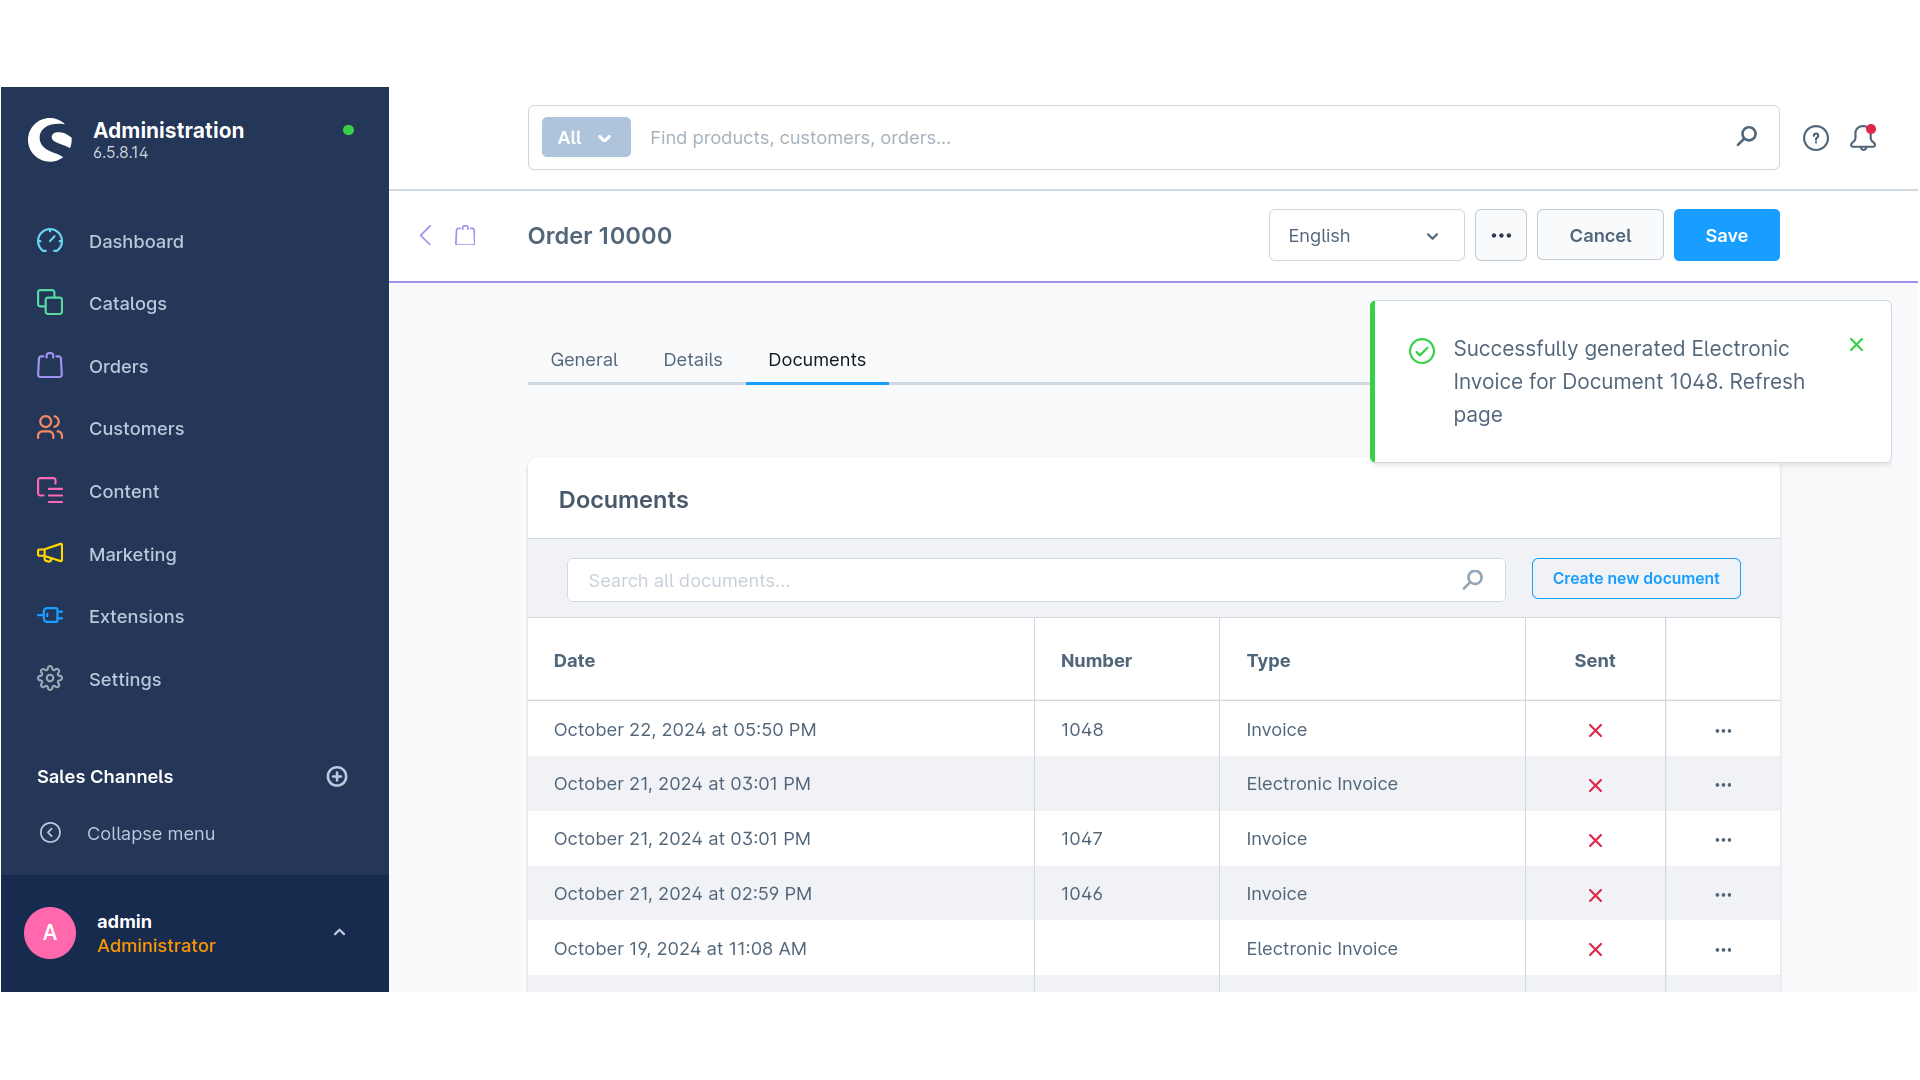The image size is (1920, 1080).
Task: Click the Customers sidebar icon
Action: pos(50,429)
